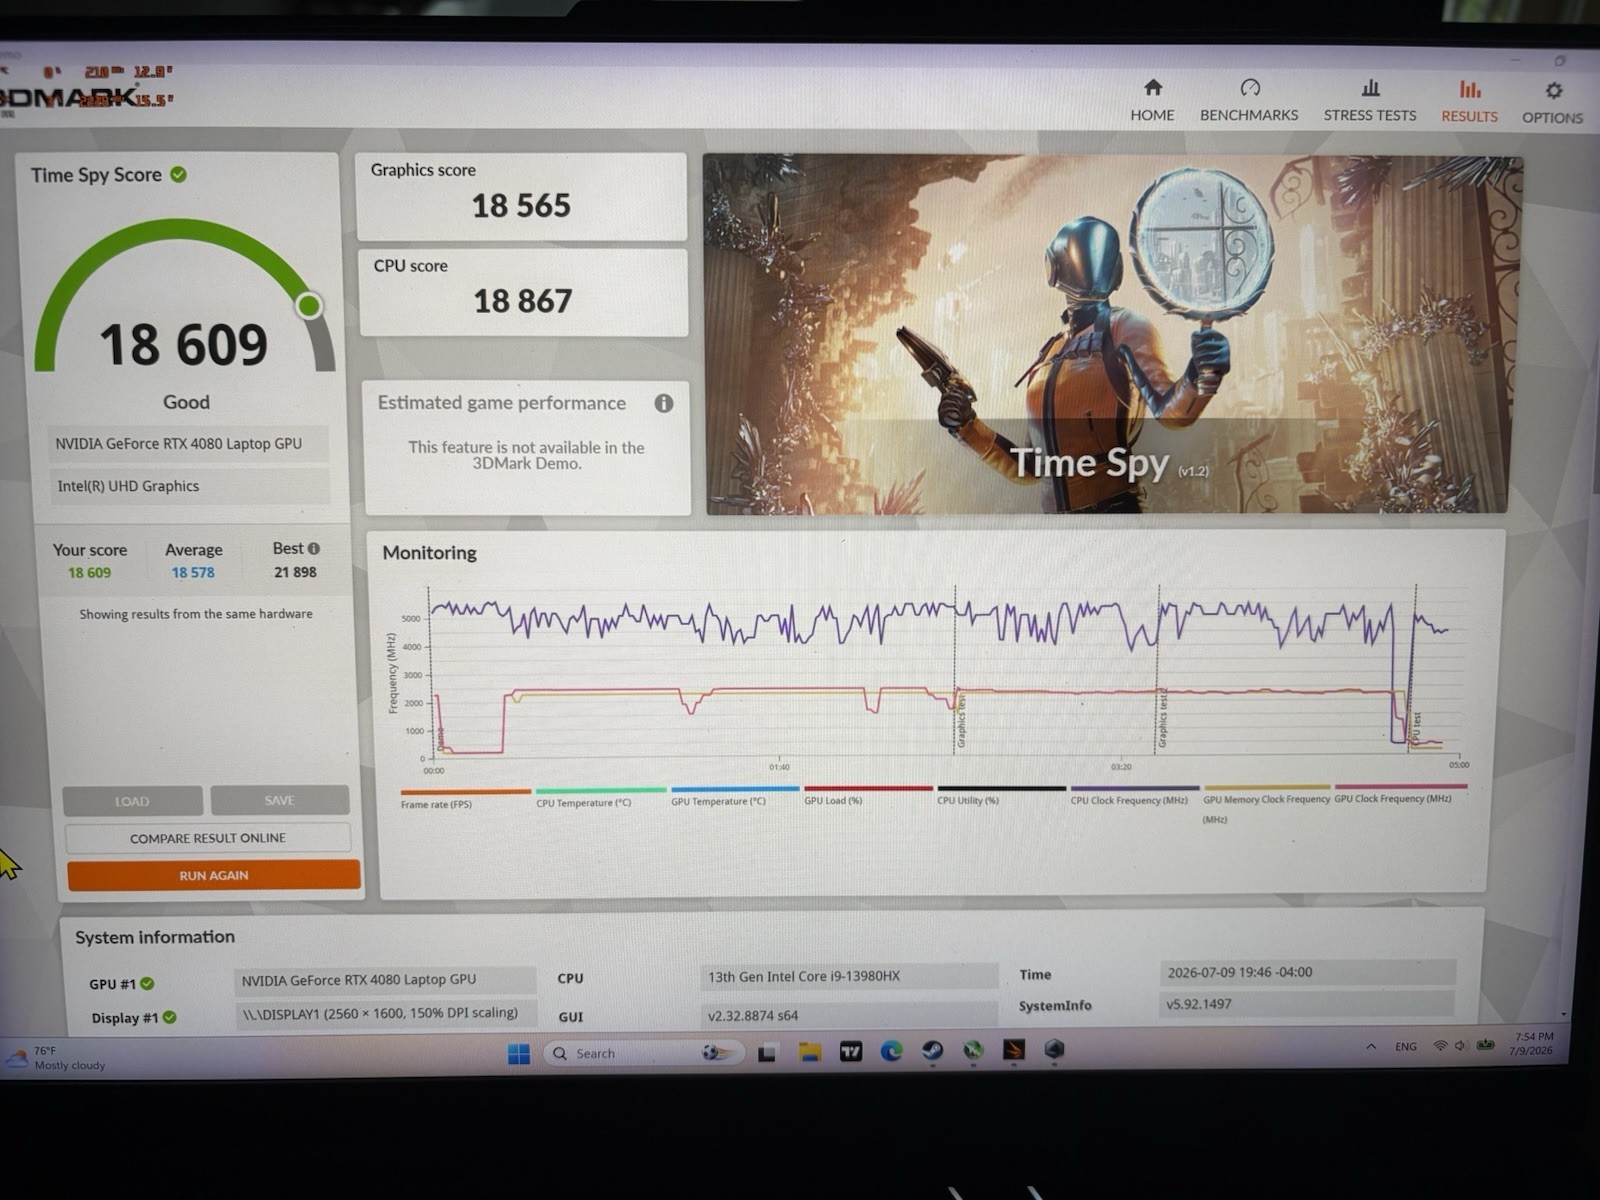Click Display #1 green check in System information
1600x1200 pixels.
tap(170, 1017)
